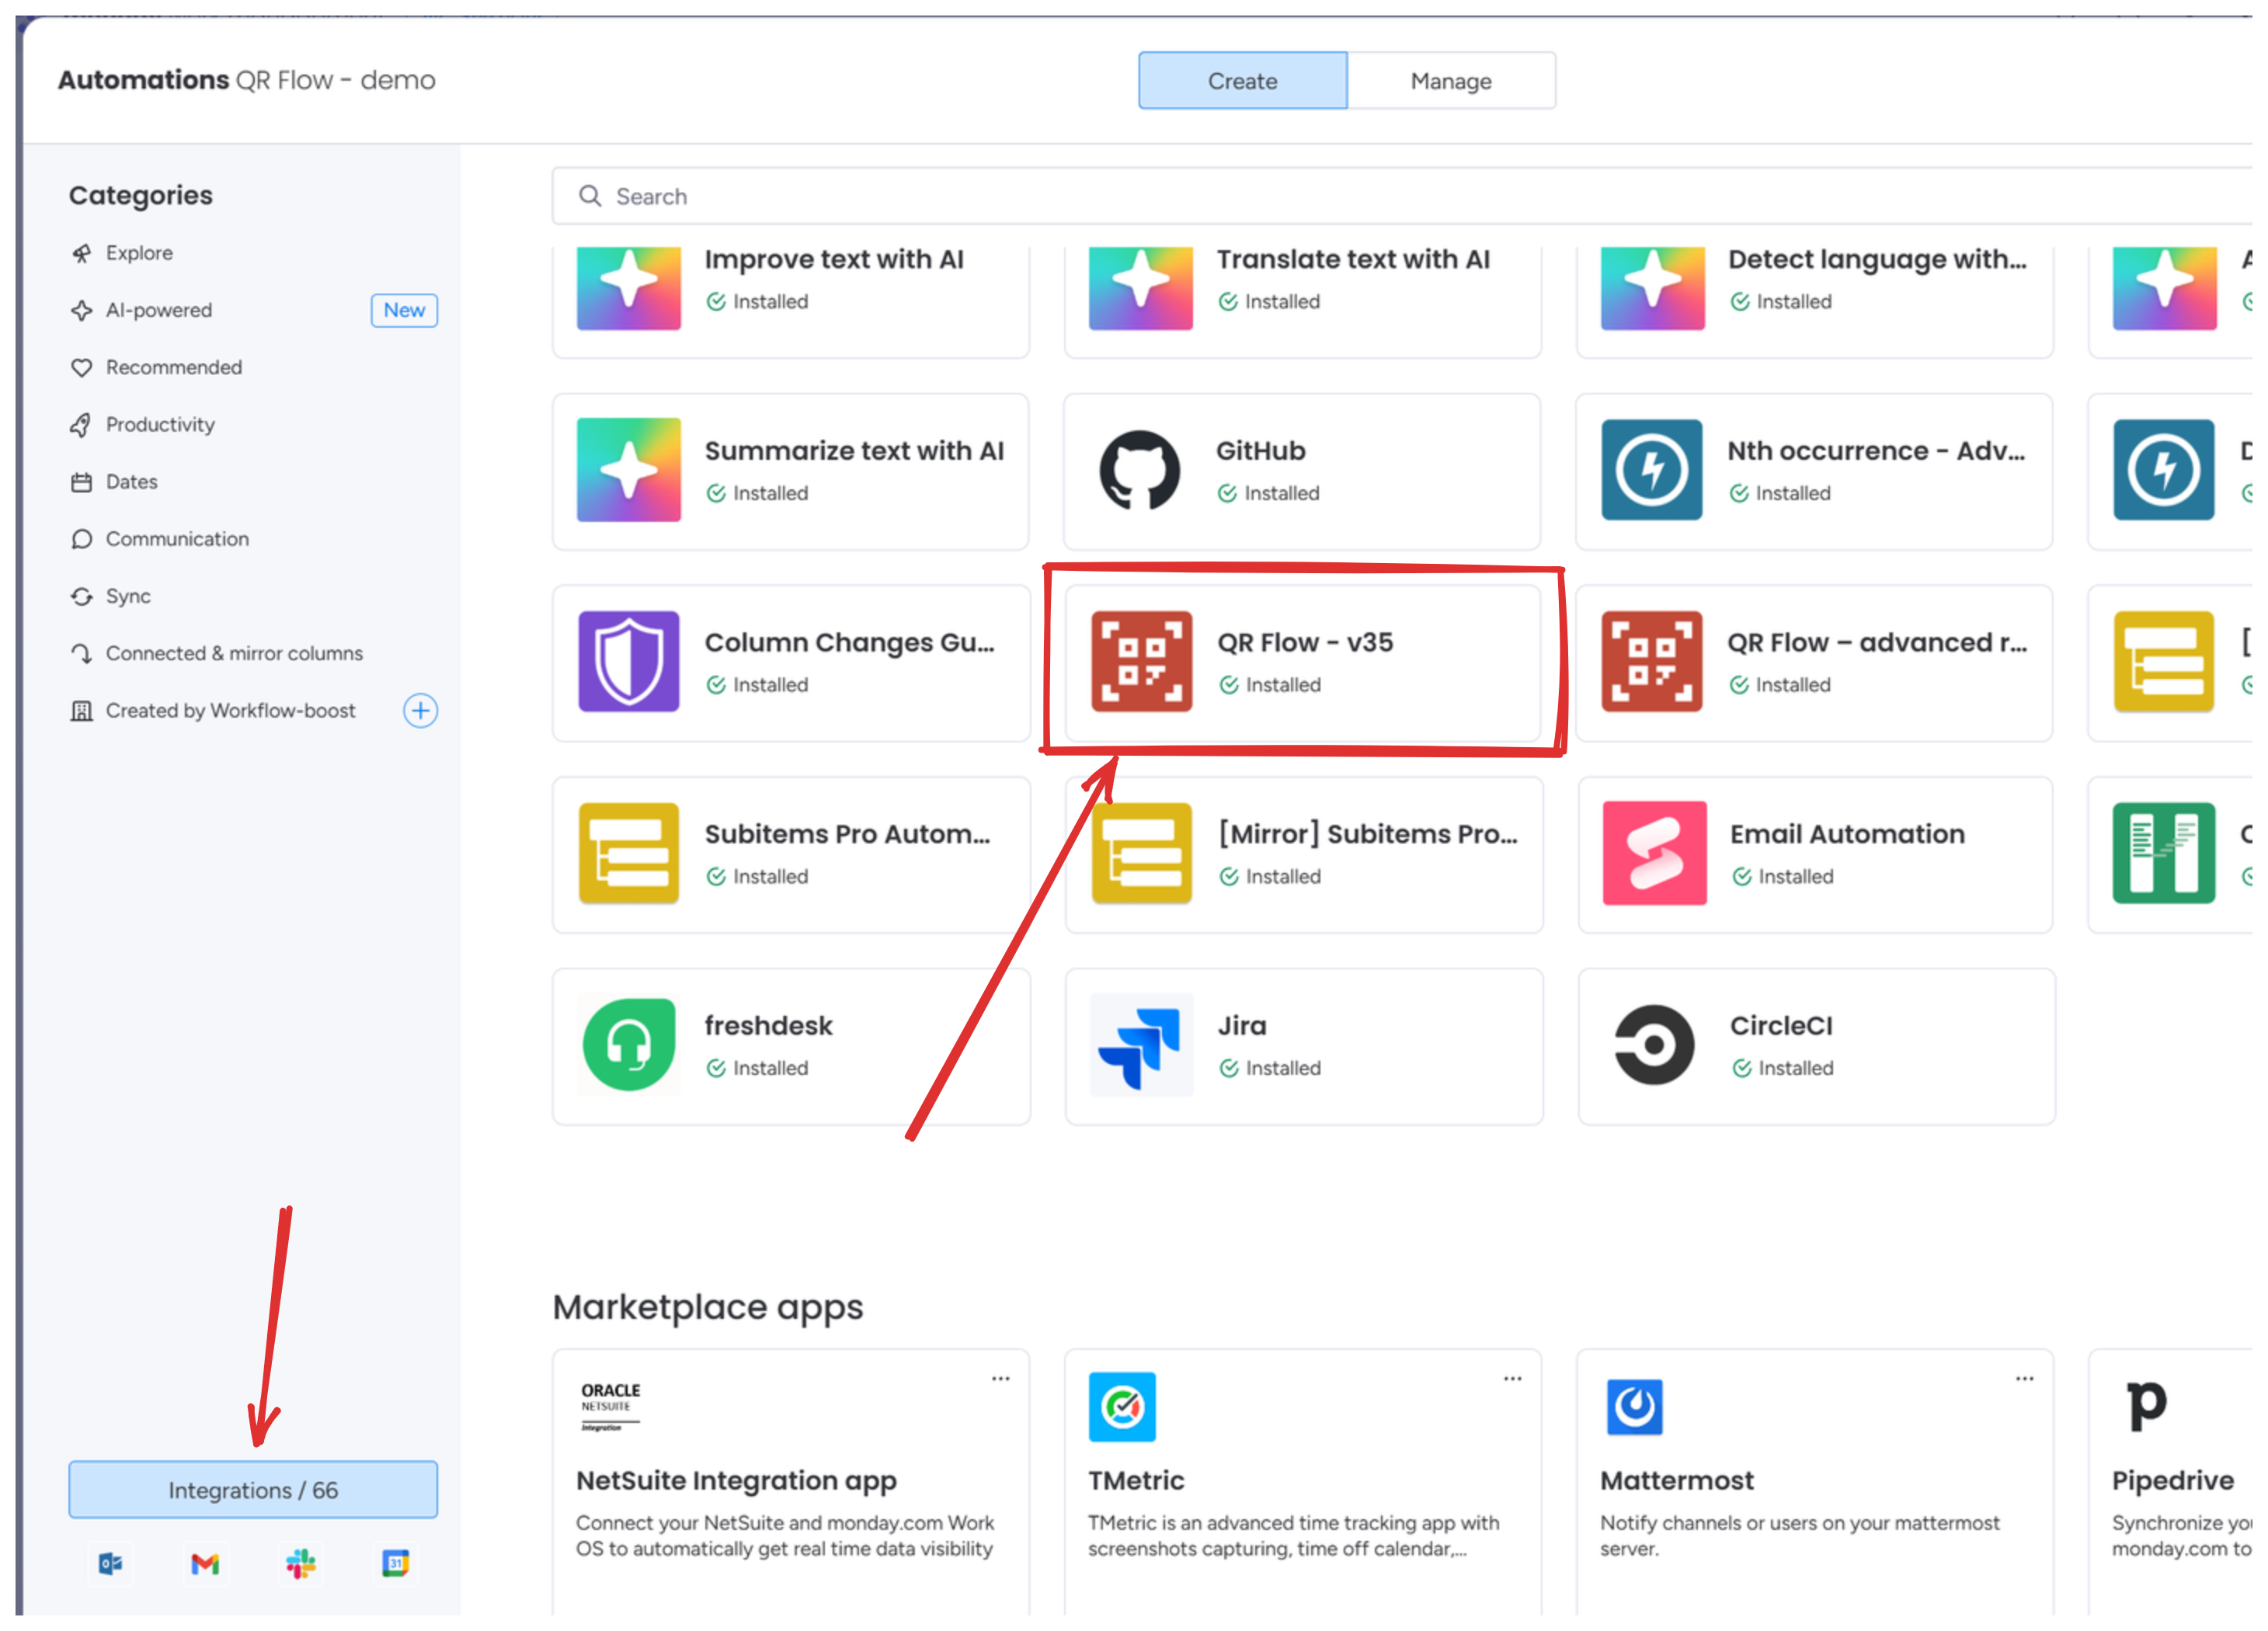Open NetSuite Integration app options menu
Screen dimensions: 2268x1631
click(x=1000, y=1378)
